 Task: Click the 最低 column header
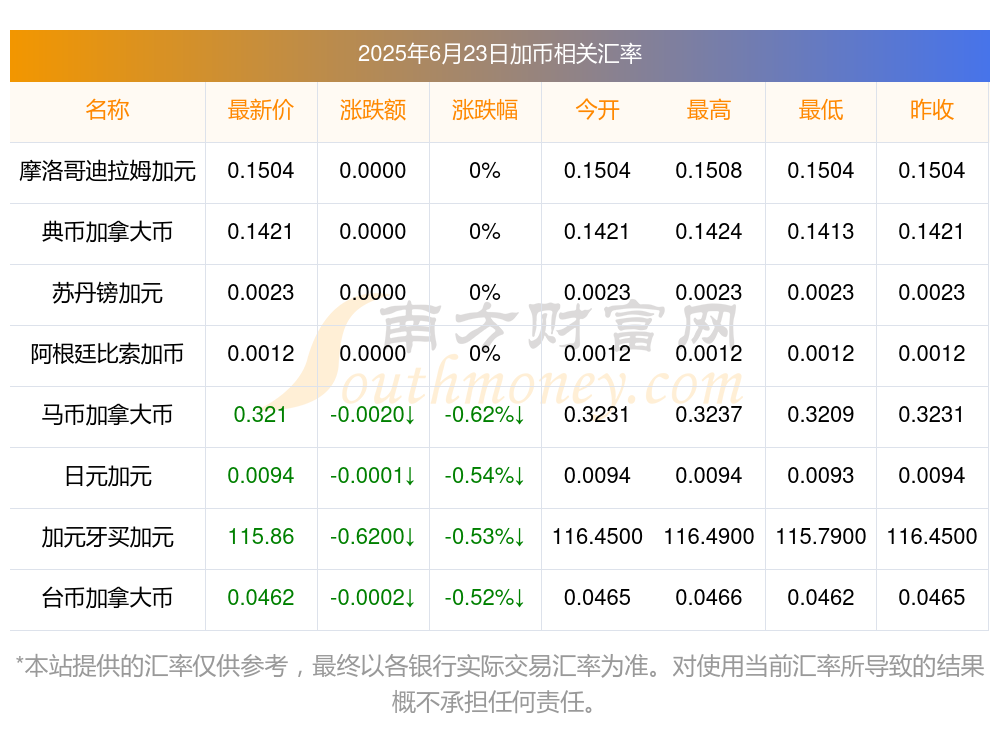[821, 110]
